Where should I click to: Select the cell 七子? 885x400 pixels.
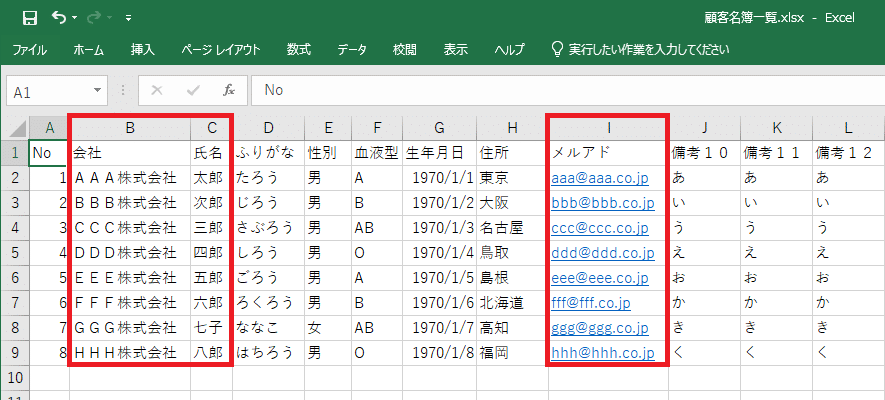[x=212, y=328]
